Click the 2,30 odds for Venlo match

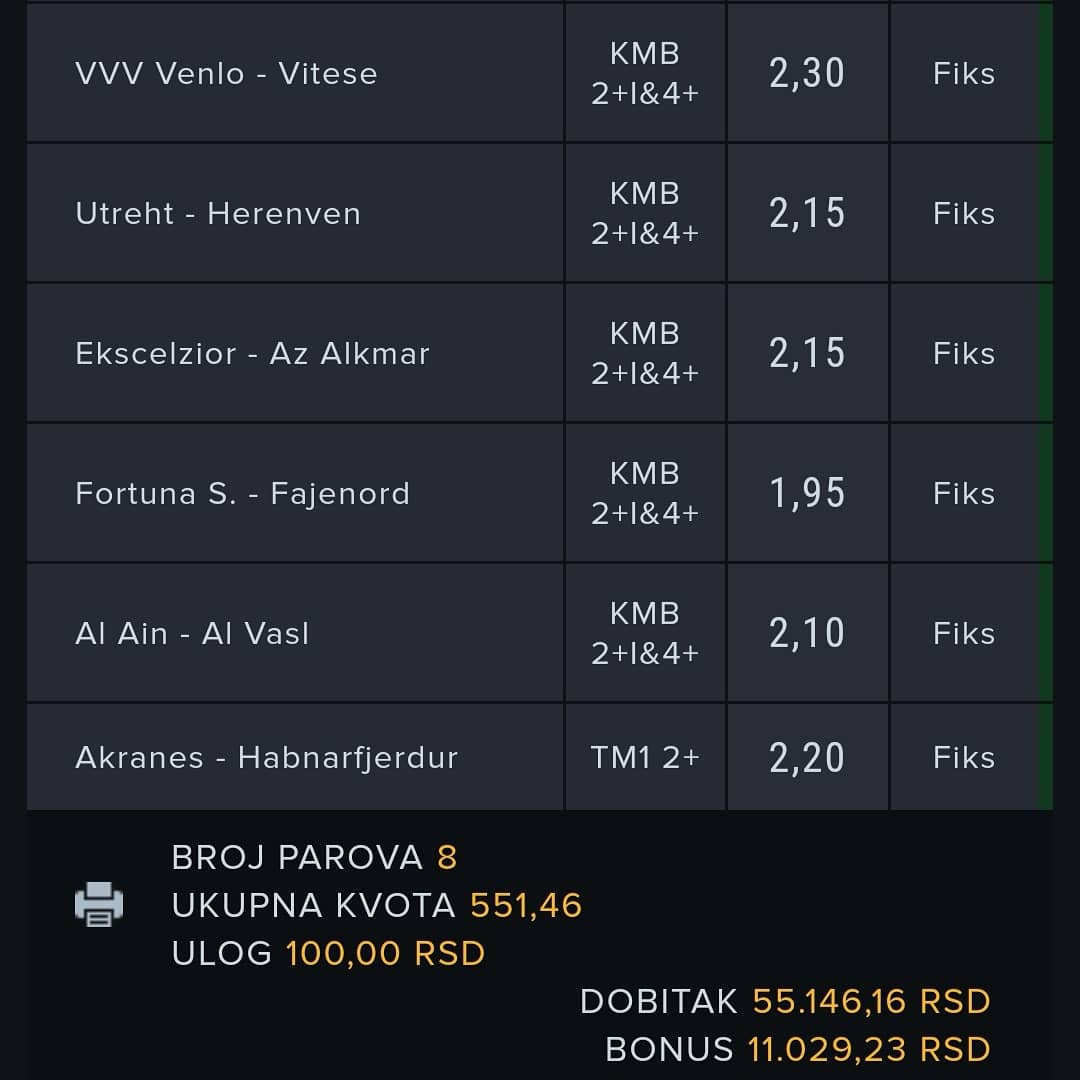pyautogui.click(x=807, y=73)
